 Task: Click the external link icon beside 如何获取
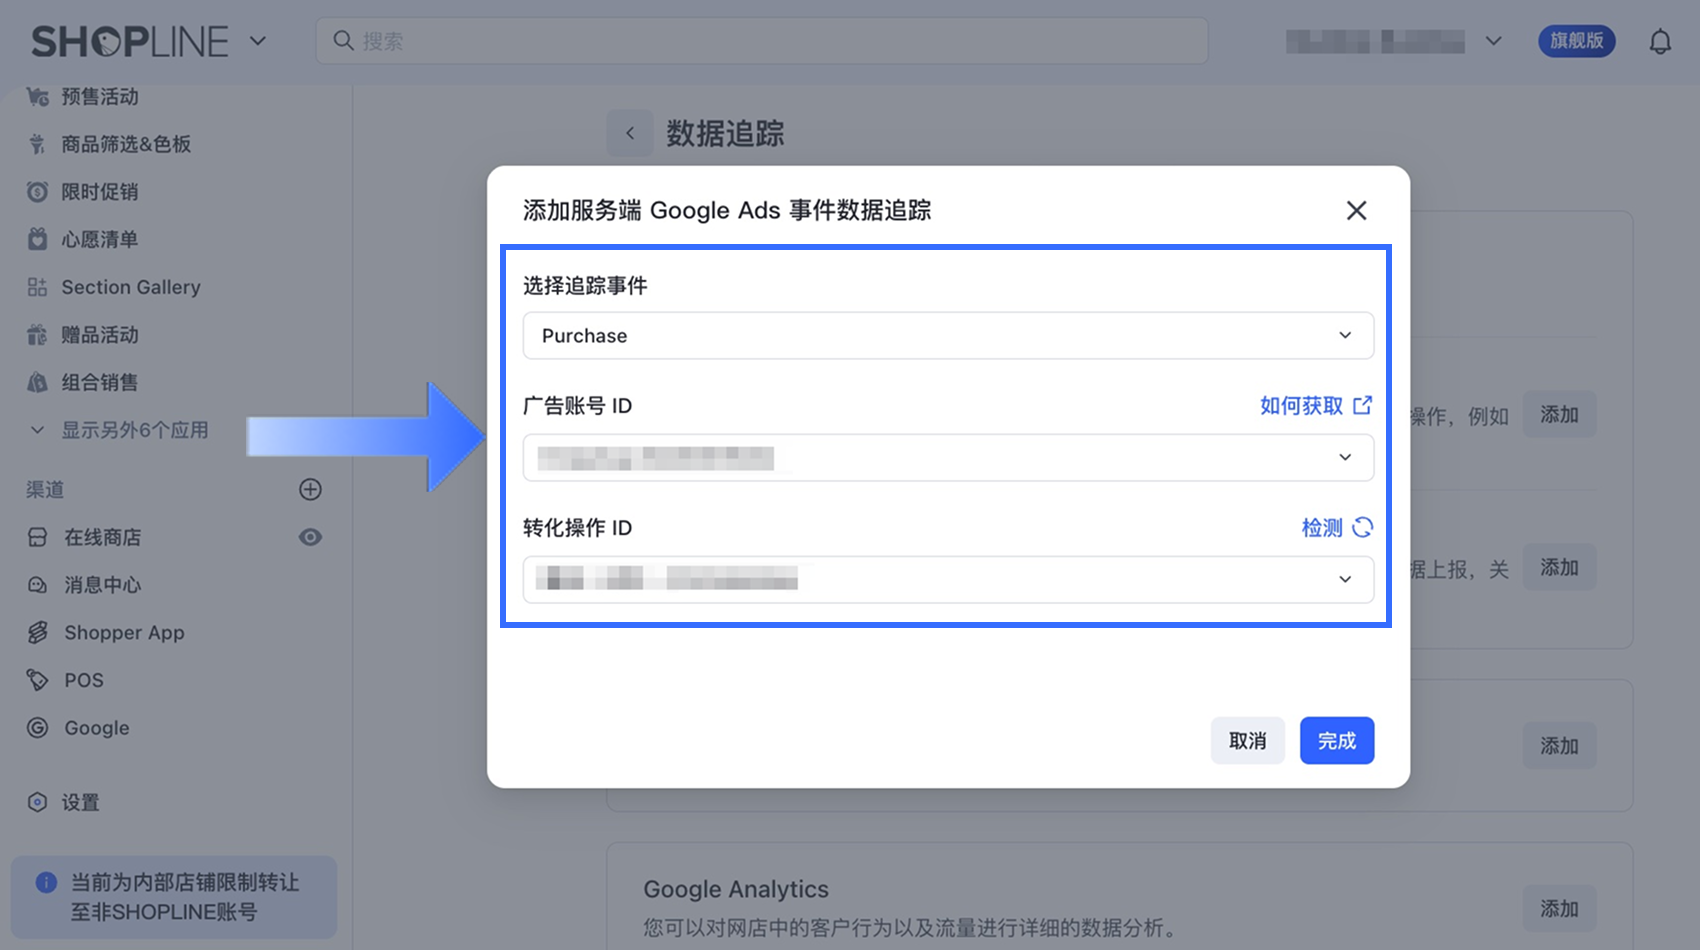tap(1362, 405)
